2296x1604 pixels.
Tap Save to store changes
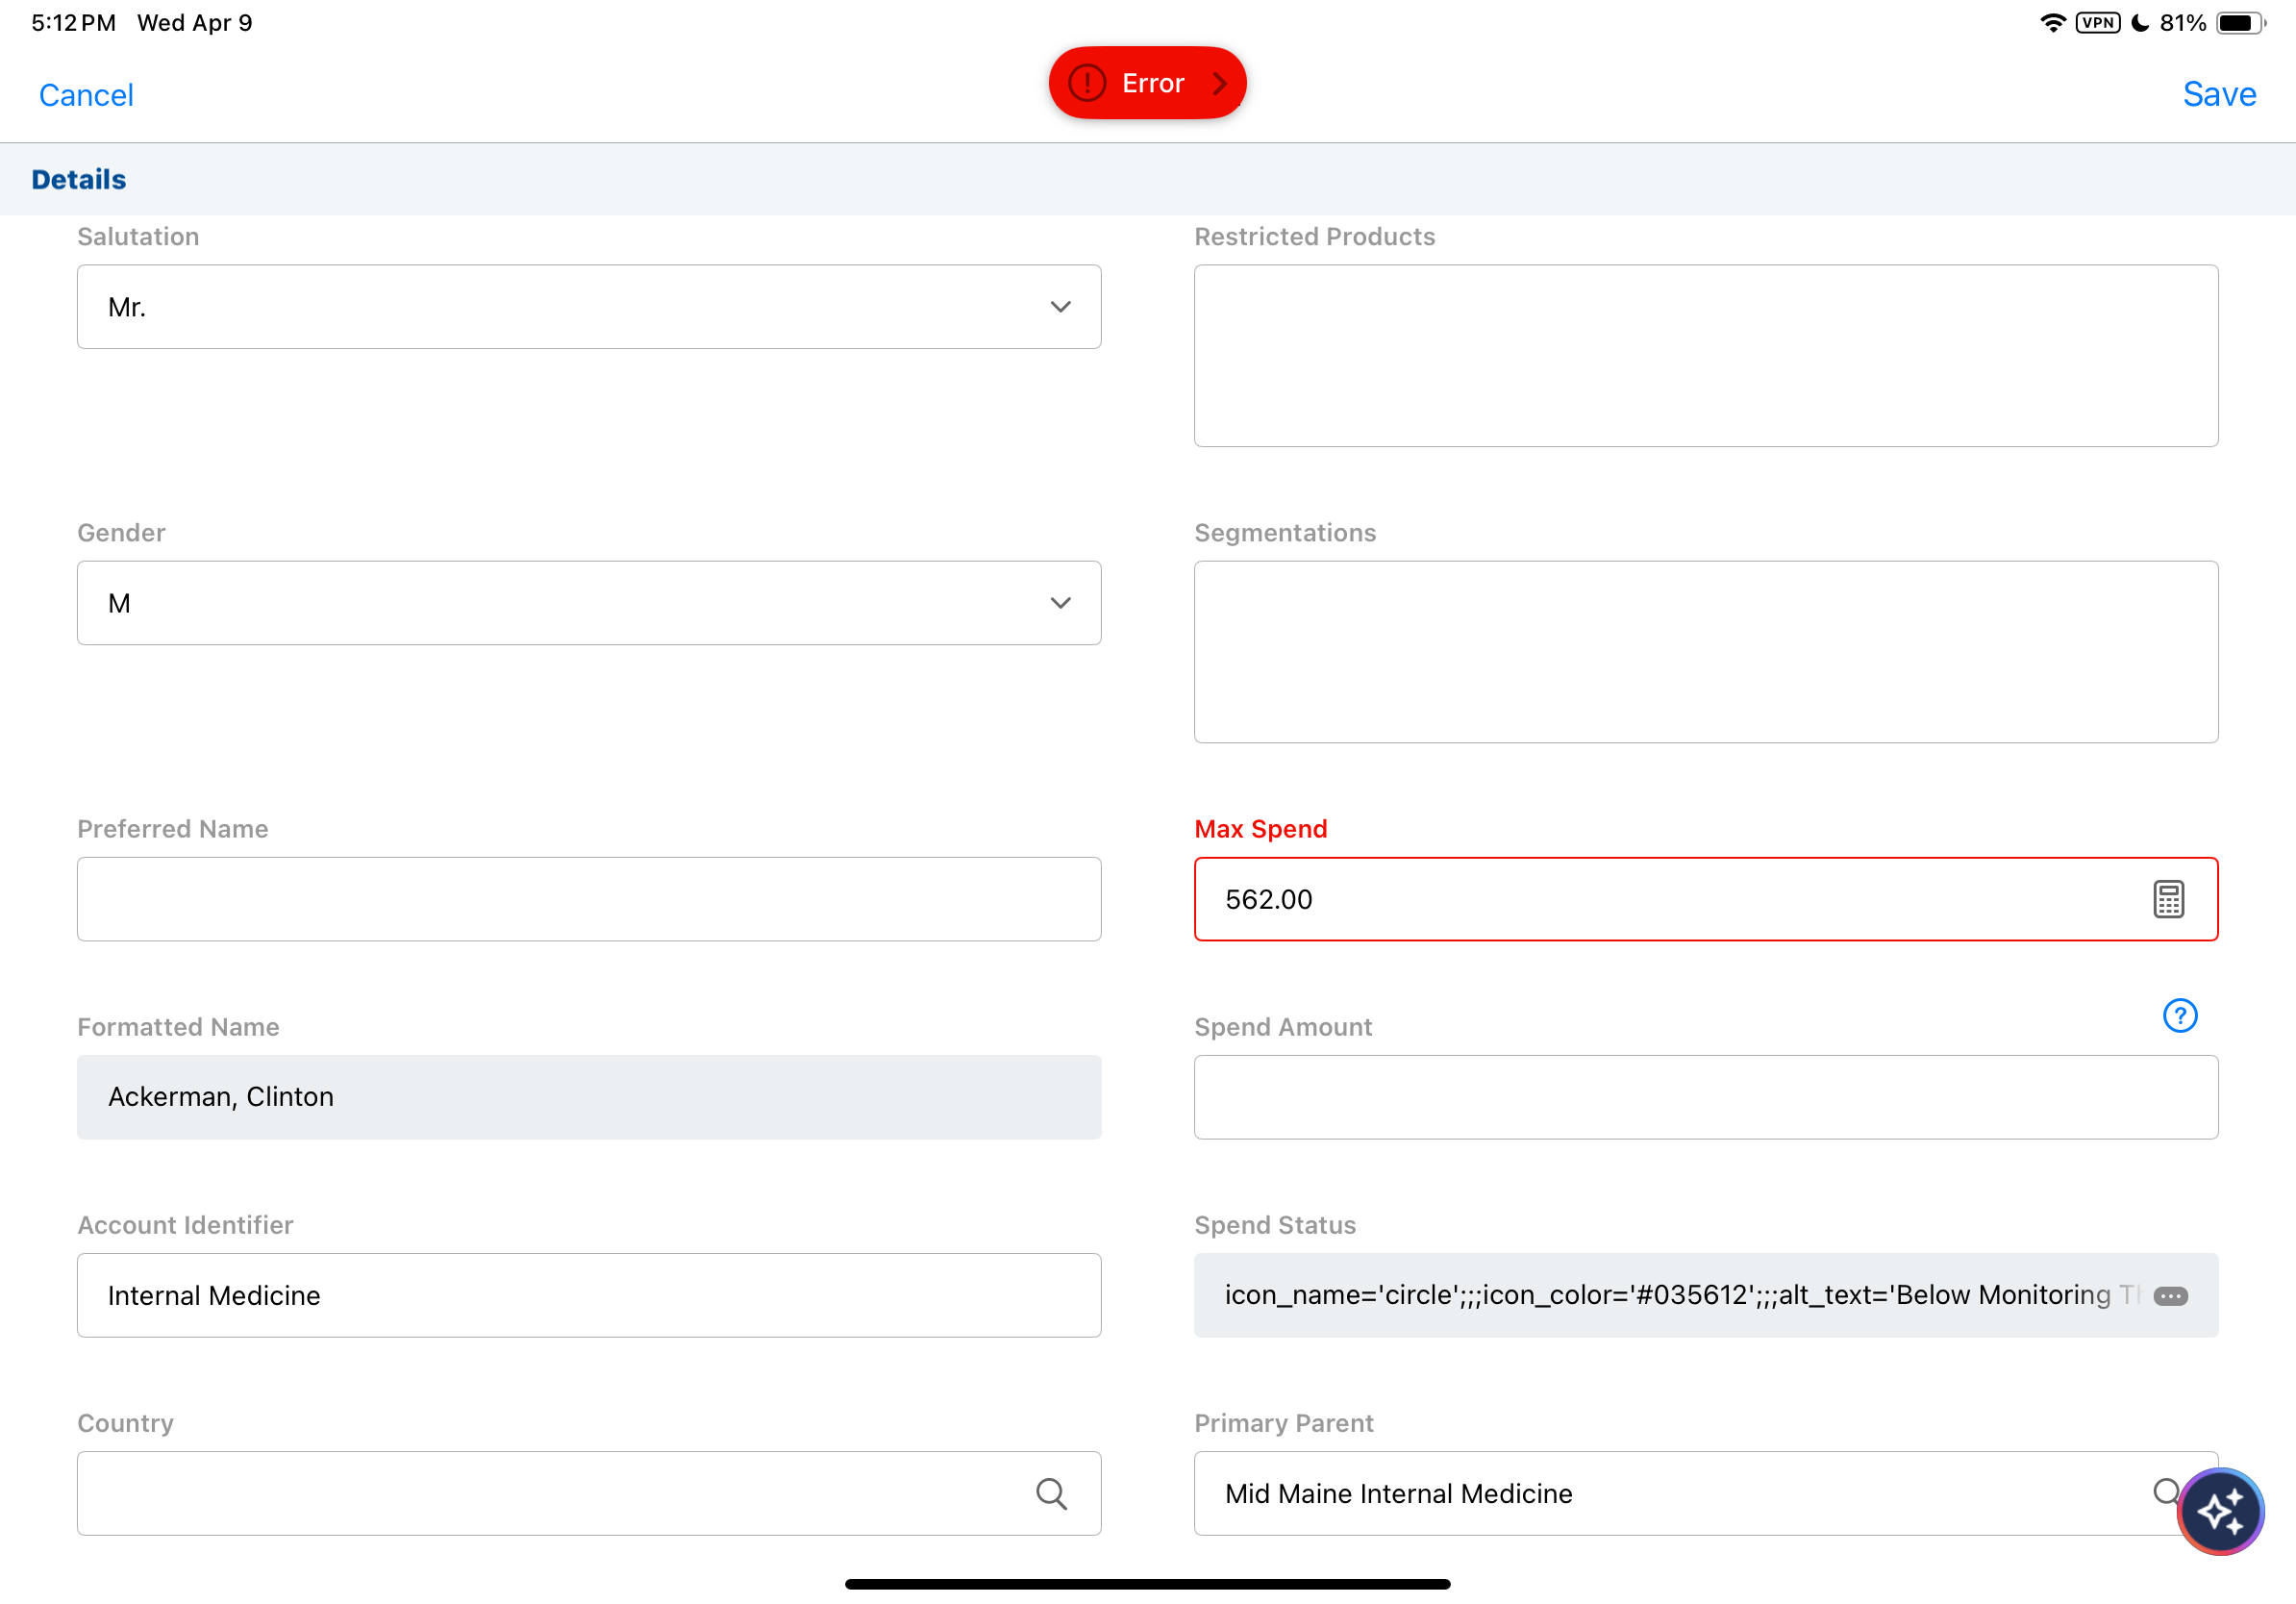coord(2218,94)
